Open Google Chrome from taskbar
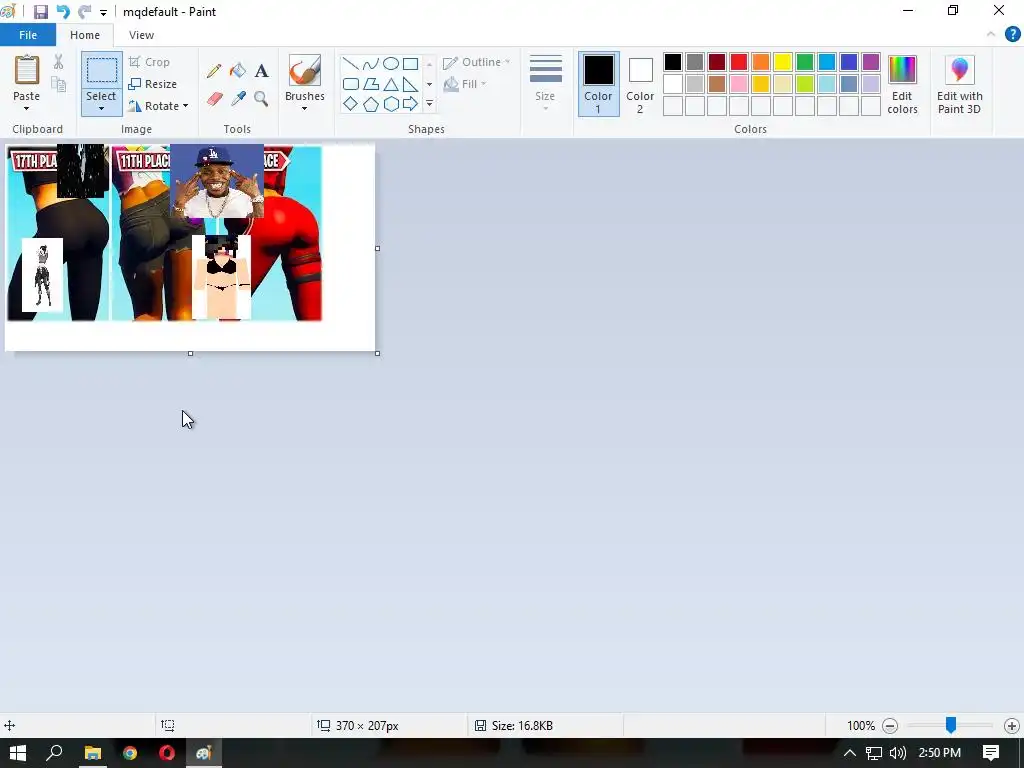This screenshot has width=1024, height=768. coord(130,753)
